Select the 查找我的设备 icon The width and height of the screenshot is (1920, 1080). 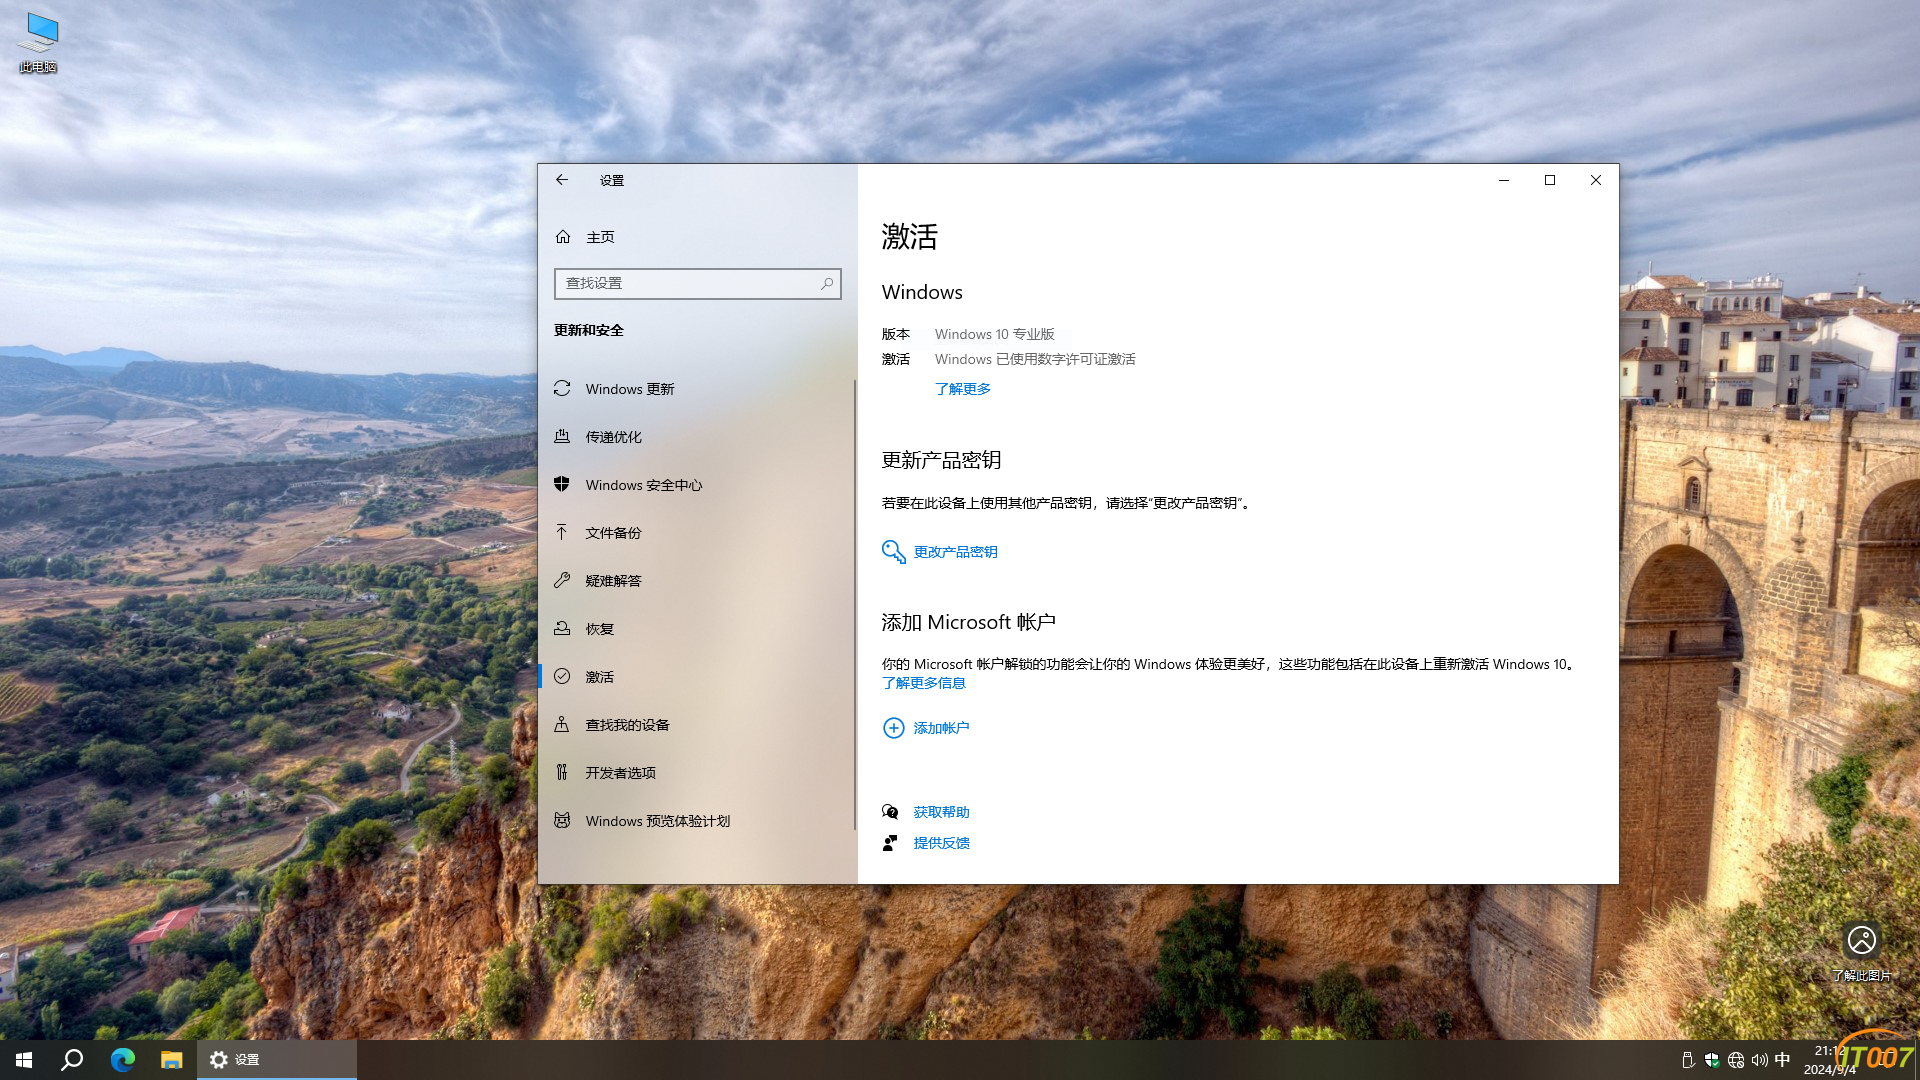click(562, 724)
